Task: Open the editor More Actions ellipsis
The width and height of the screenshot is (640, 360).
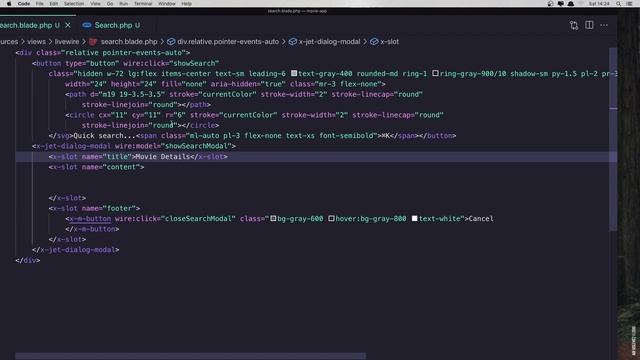Action: click(604, 25)
